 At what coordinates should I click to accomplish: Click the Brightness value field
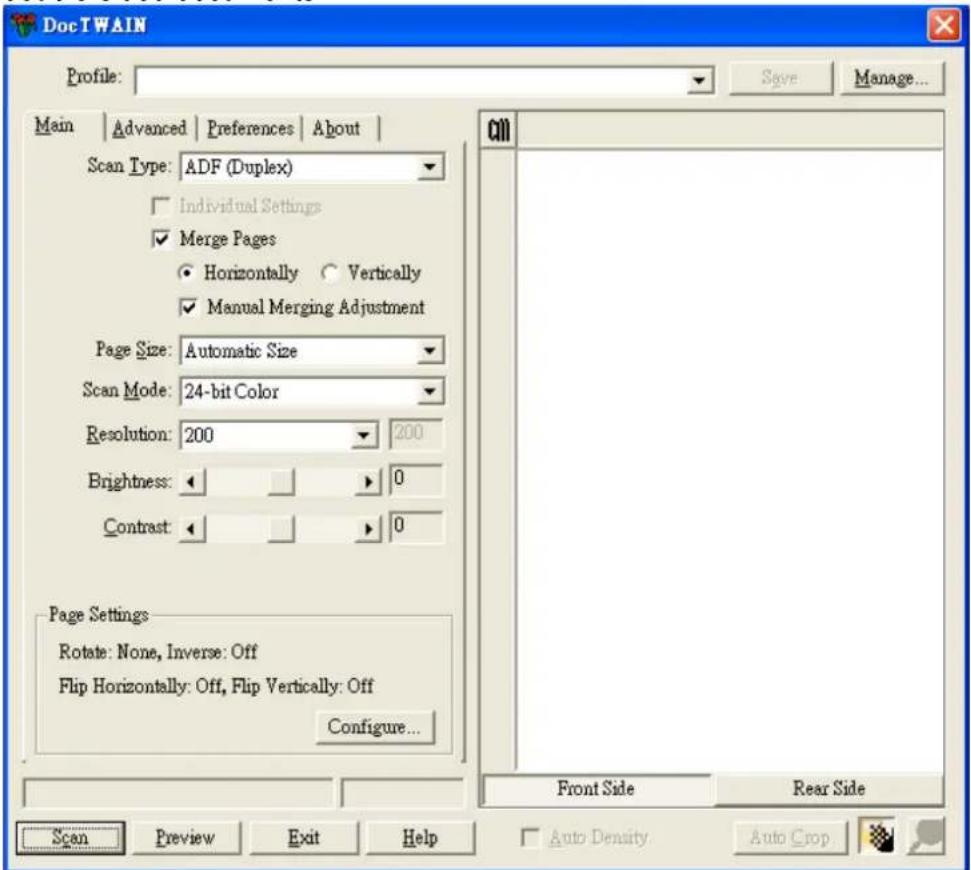click(416, 480)
